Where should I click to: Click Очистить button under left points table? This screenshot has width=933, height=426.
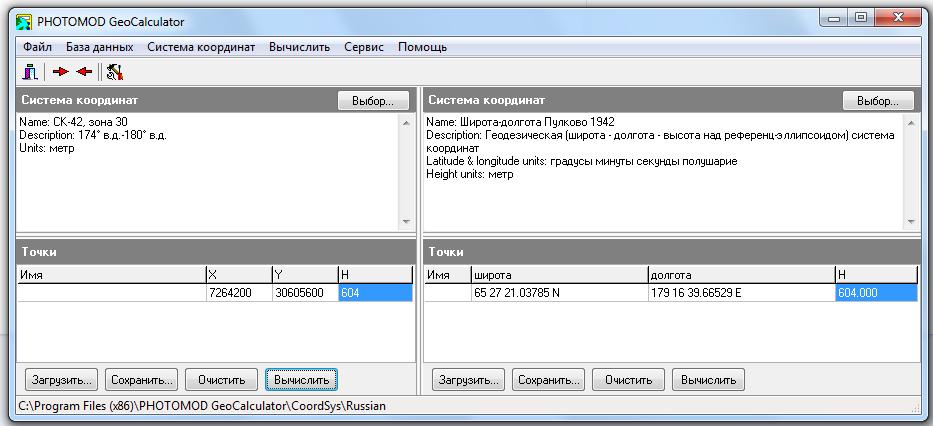click(x=221, y=380)
